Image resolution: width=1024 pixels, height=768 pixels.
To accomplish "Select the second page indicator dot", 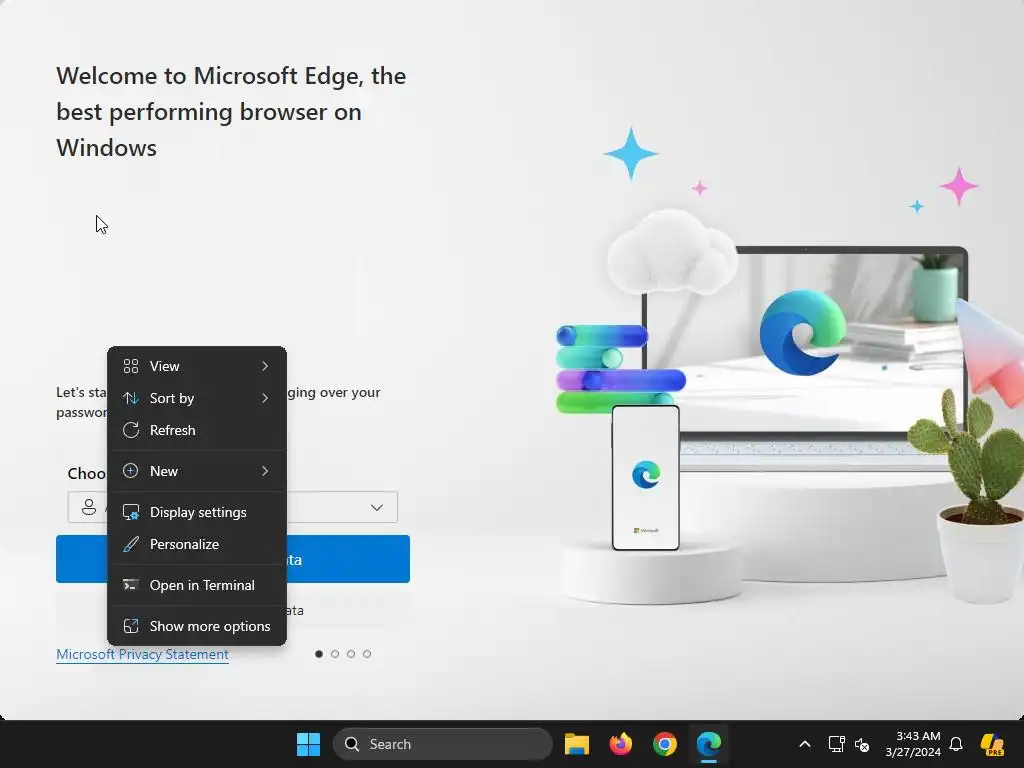I will (335, 654).
